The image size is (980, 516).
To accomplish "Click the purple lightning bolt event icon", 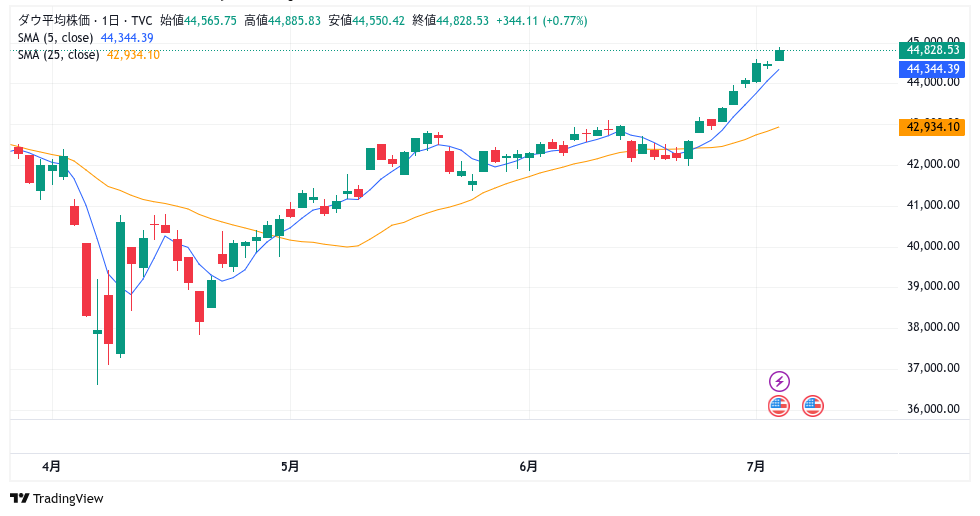I will [x=779, y=381].
